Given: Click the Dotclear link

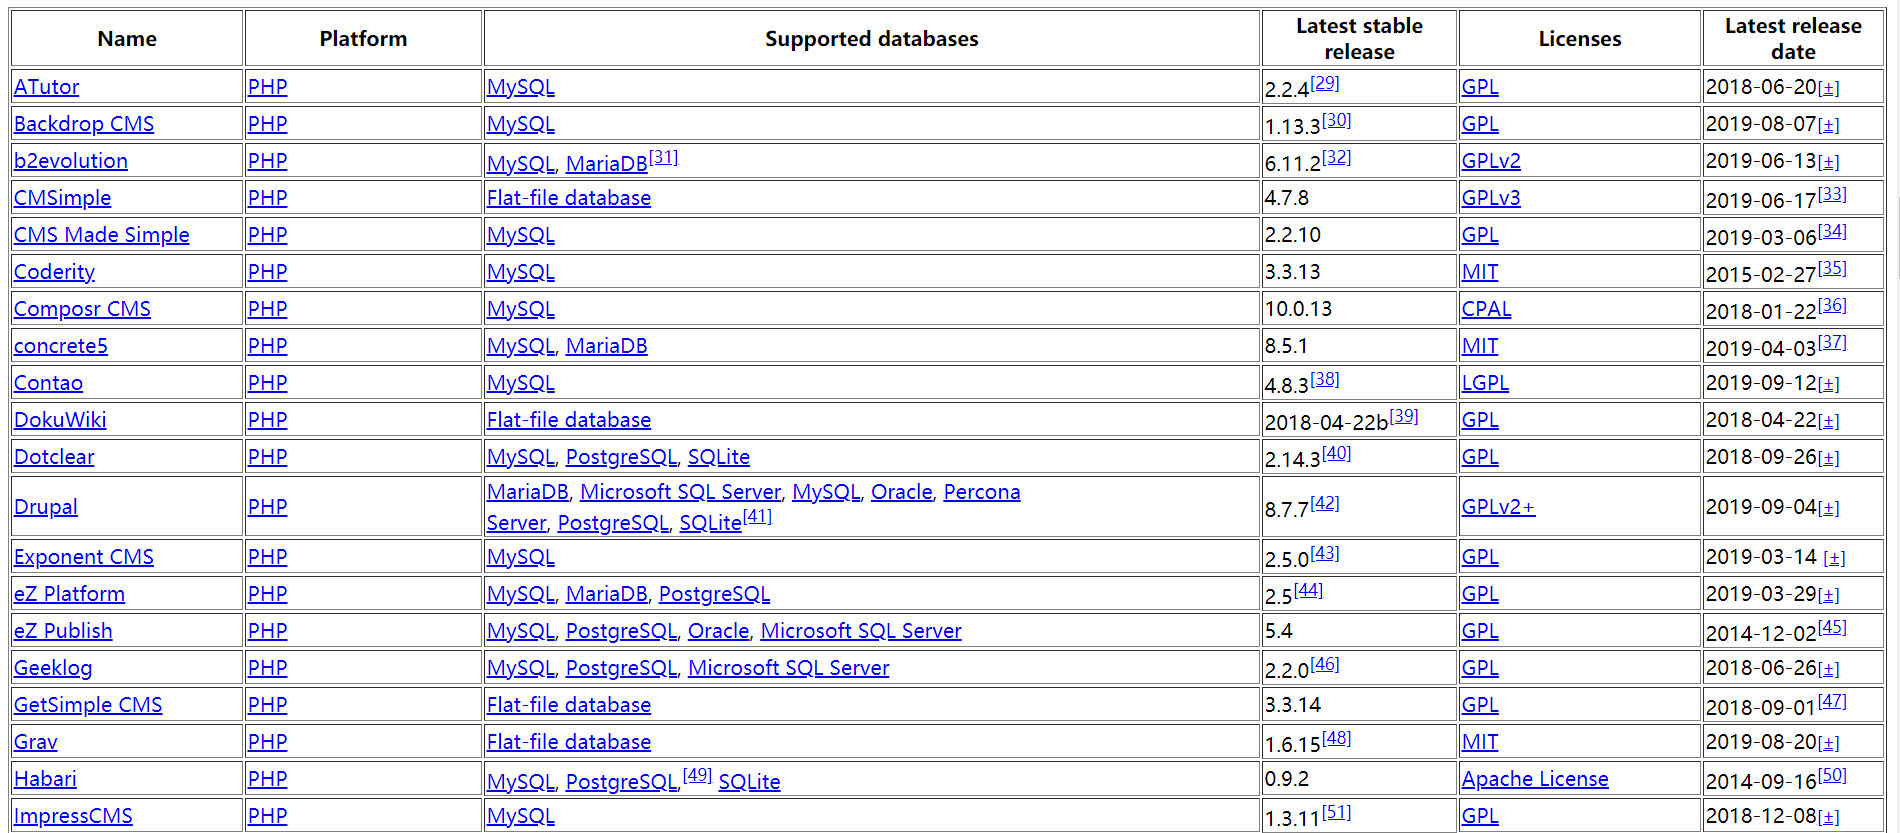Looking at the screenshot, I should point(54,457).
